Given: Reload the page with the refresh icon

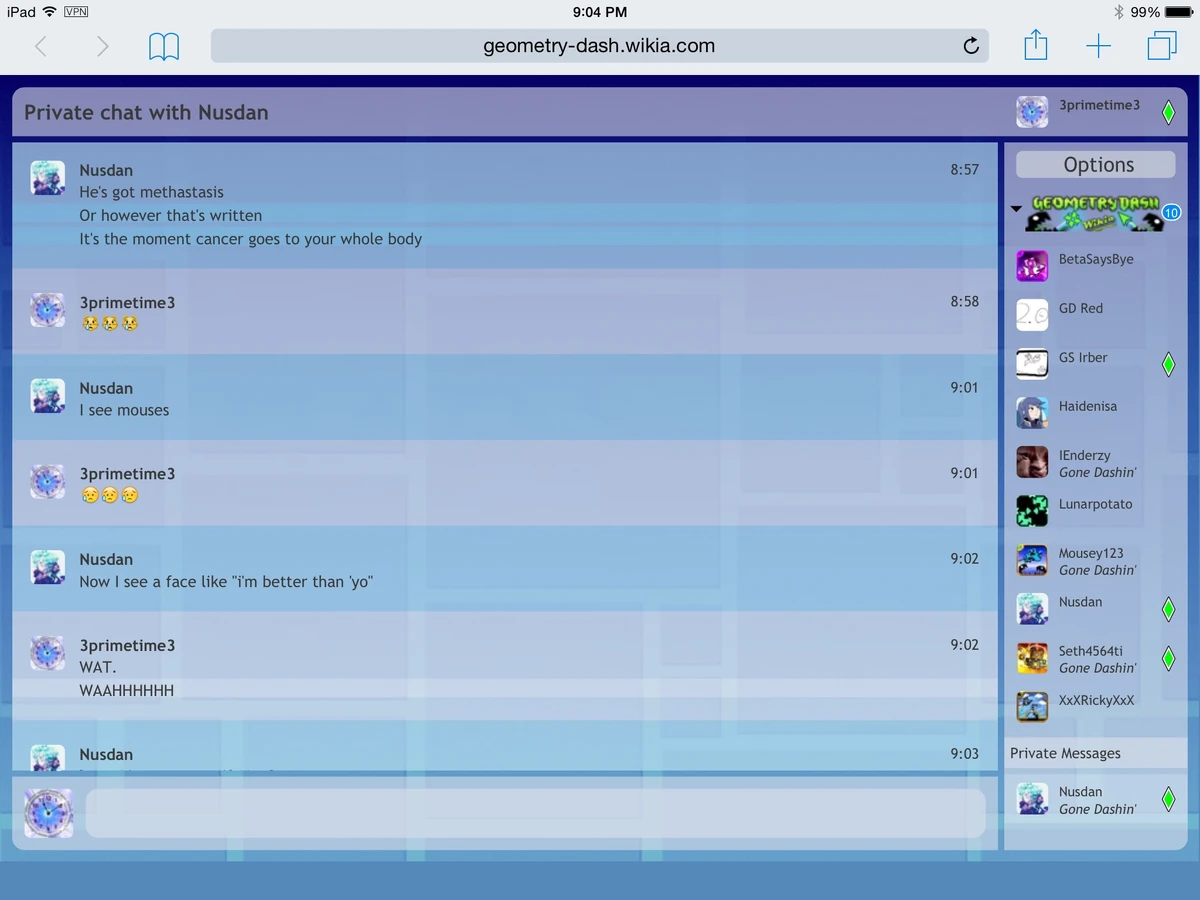Looking at the screenshot, I should [969, 45].
